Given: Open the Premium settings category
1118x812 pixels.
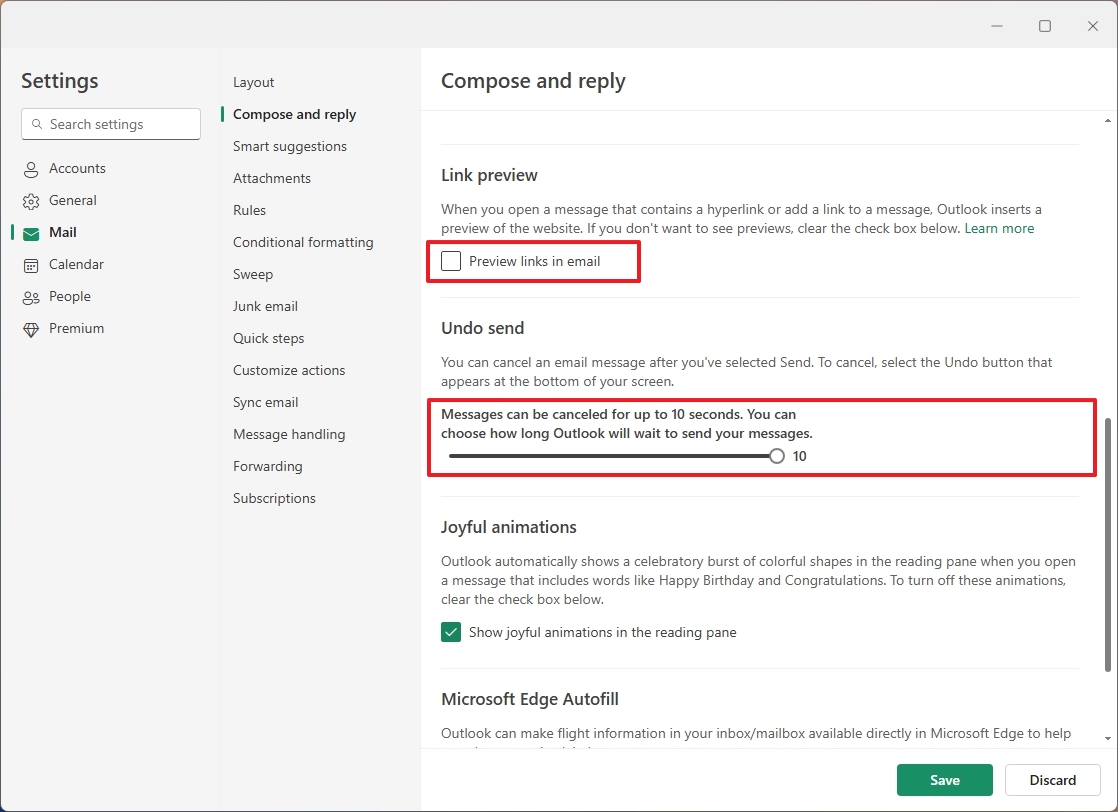Looking at the screenshot, I should click(76, 329).
